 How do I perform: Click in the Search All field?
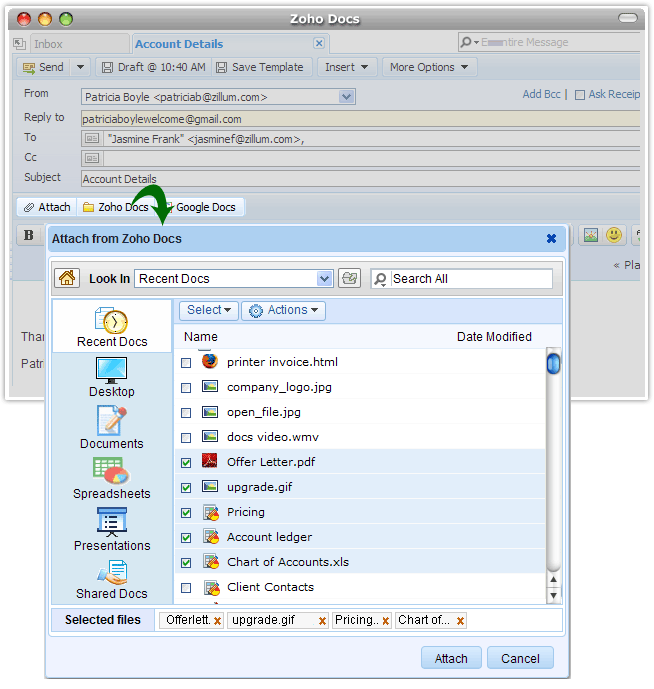470,279
